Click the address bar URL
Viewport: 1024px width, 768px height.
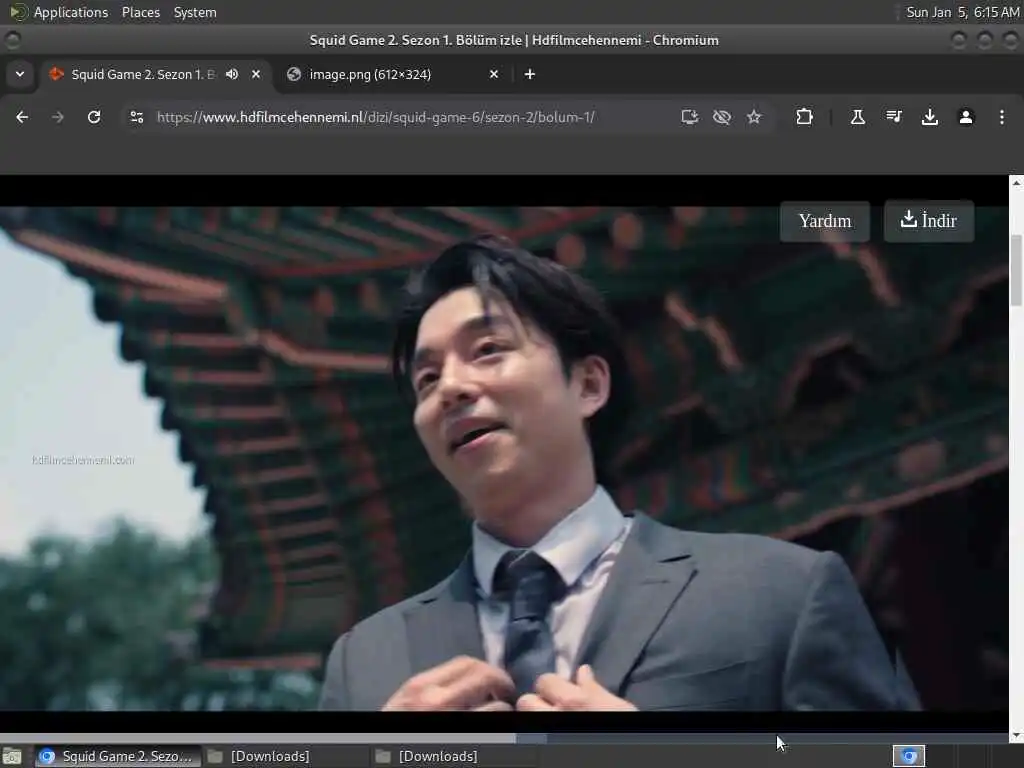[x=376, y=117]
